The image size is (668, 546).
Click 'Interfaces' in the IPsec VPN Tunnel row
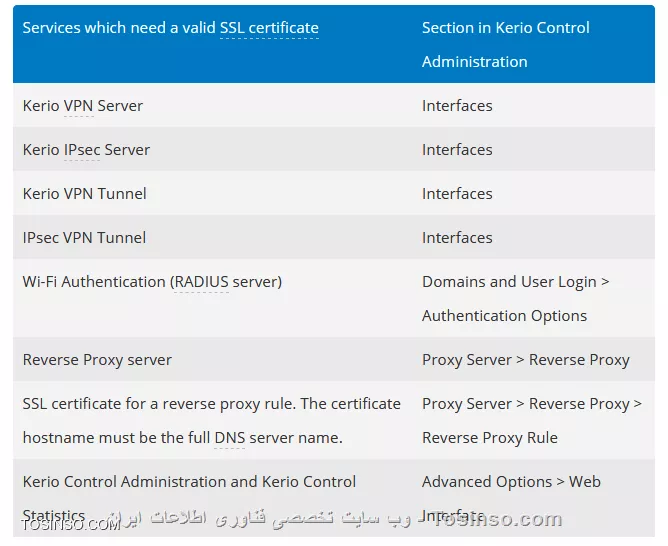457,238
